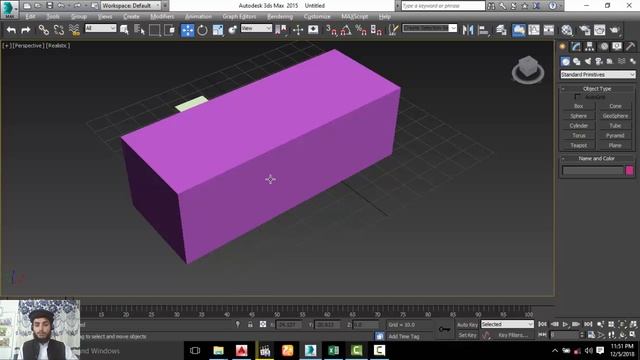The height and width of the screenshot is (360, 640).
Task: Toggle Angle Snap on the toolbar
Action: 346,30
